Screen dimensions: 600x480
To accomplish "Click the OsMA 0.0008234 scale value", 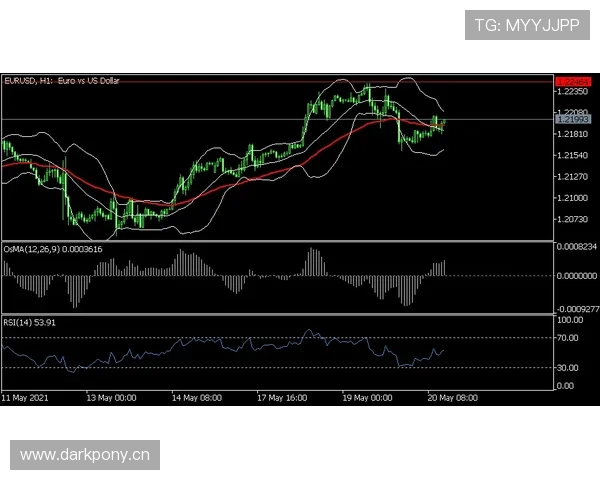I will (x=577, y=246).
